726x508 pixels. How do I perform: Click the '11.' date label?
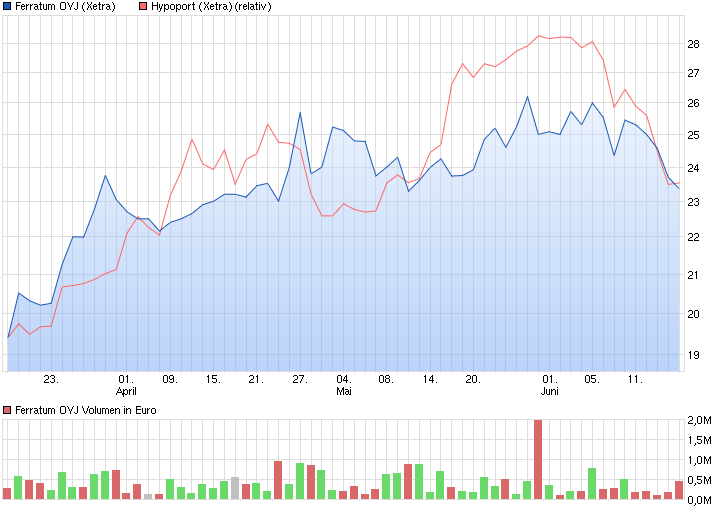click(x=635, y=379)
